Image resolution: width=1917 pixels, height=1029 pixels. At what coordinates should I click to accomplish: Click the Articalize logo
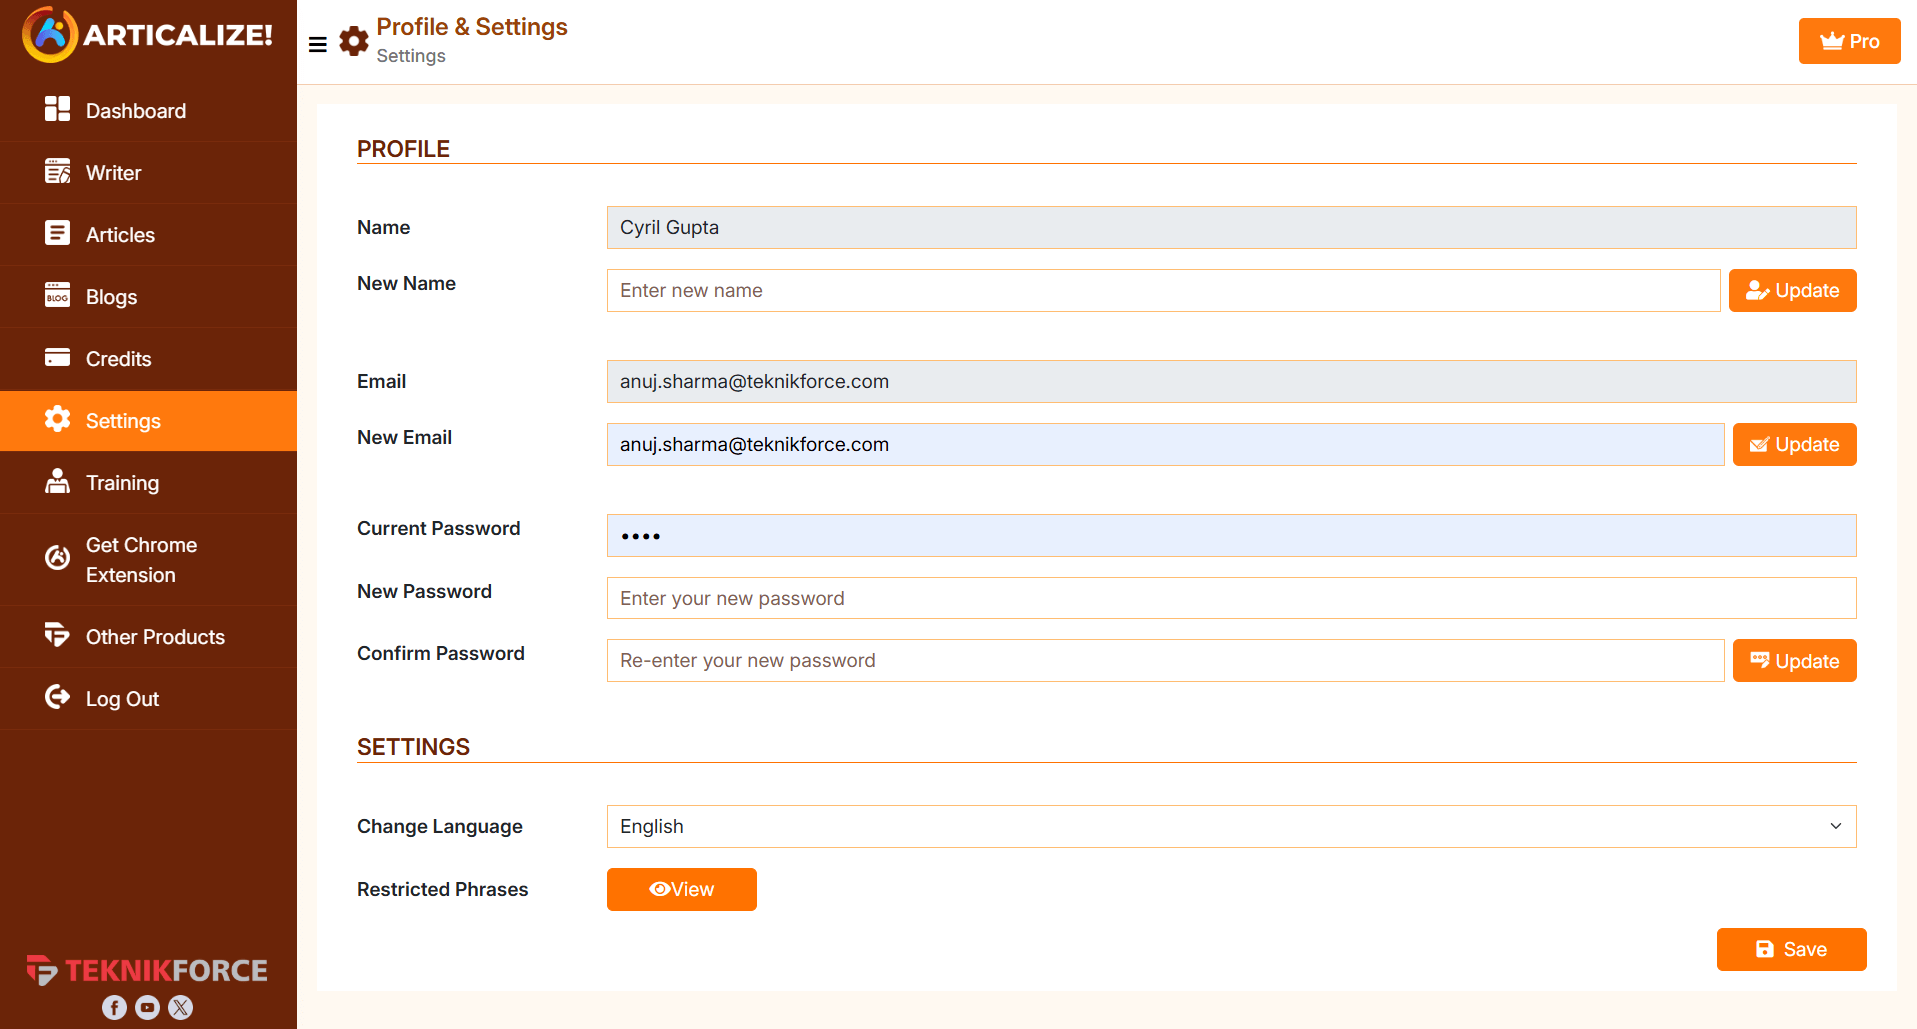point(148,35)
